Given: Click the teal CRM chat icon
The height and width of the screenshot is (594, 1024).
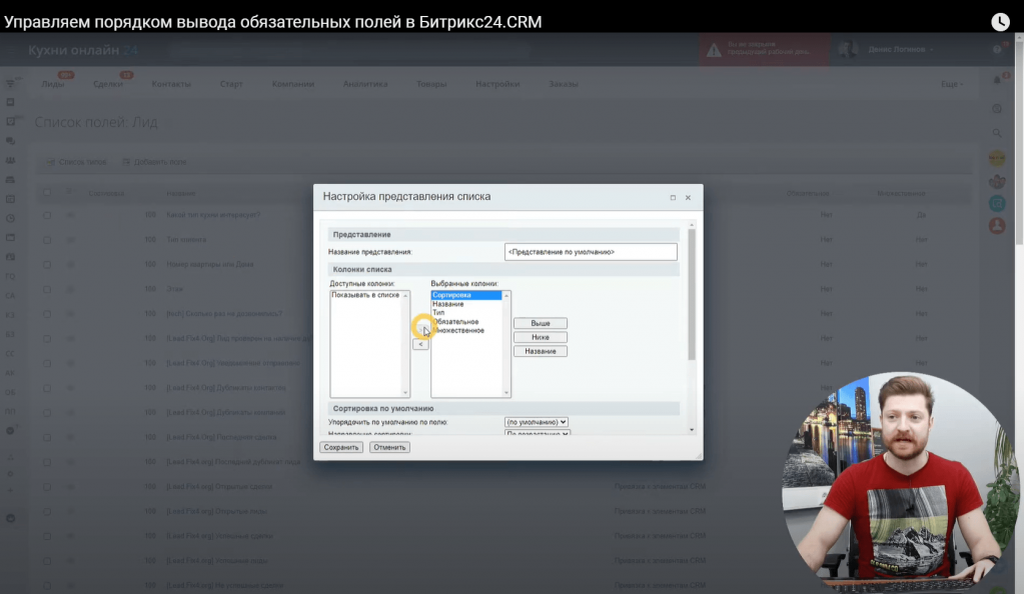Looking at the screenshot, I should (x=997, y=204).
